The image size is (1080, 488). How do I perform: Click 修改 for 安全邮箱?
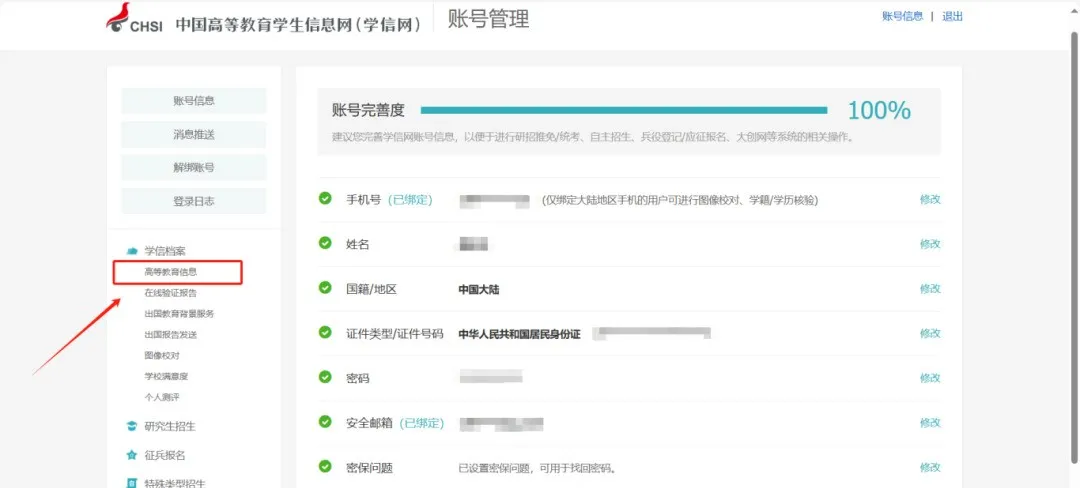(x=930, y=423)
